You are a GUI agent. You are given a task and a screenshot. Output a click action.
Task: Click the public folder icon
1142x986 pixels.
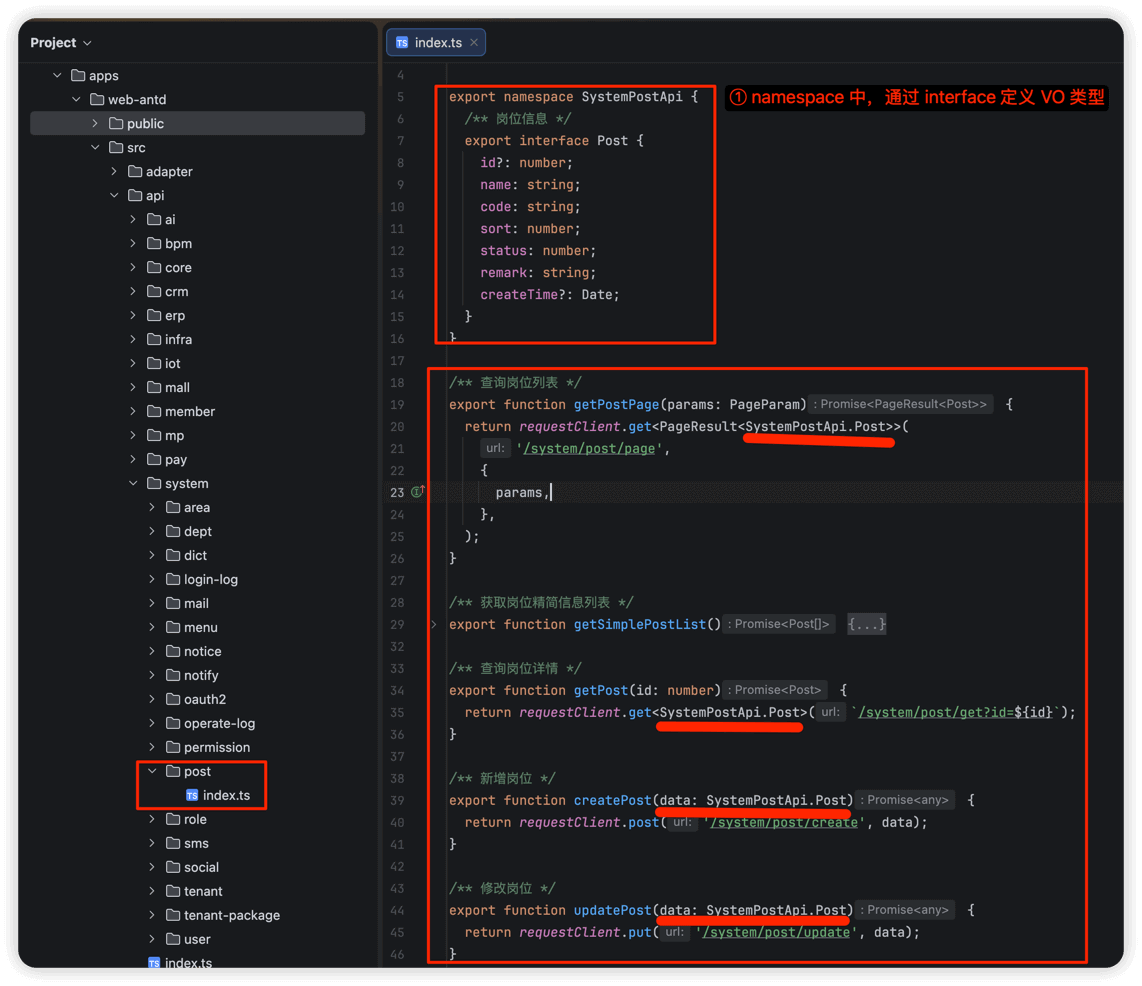[116, 123]
